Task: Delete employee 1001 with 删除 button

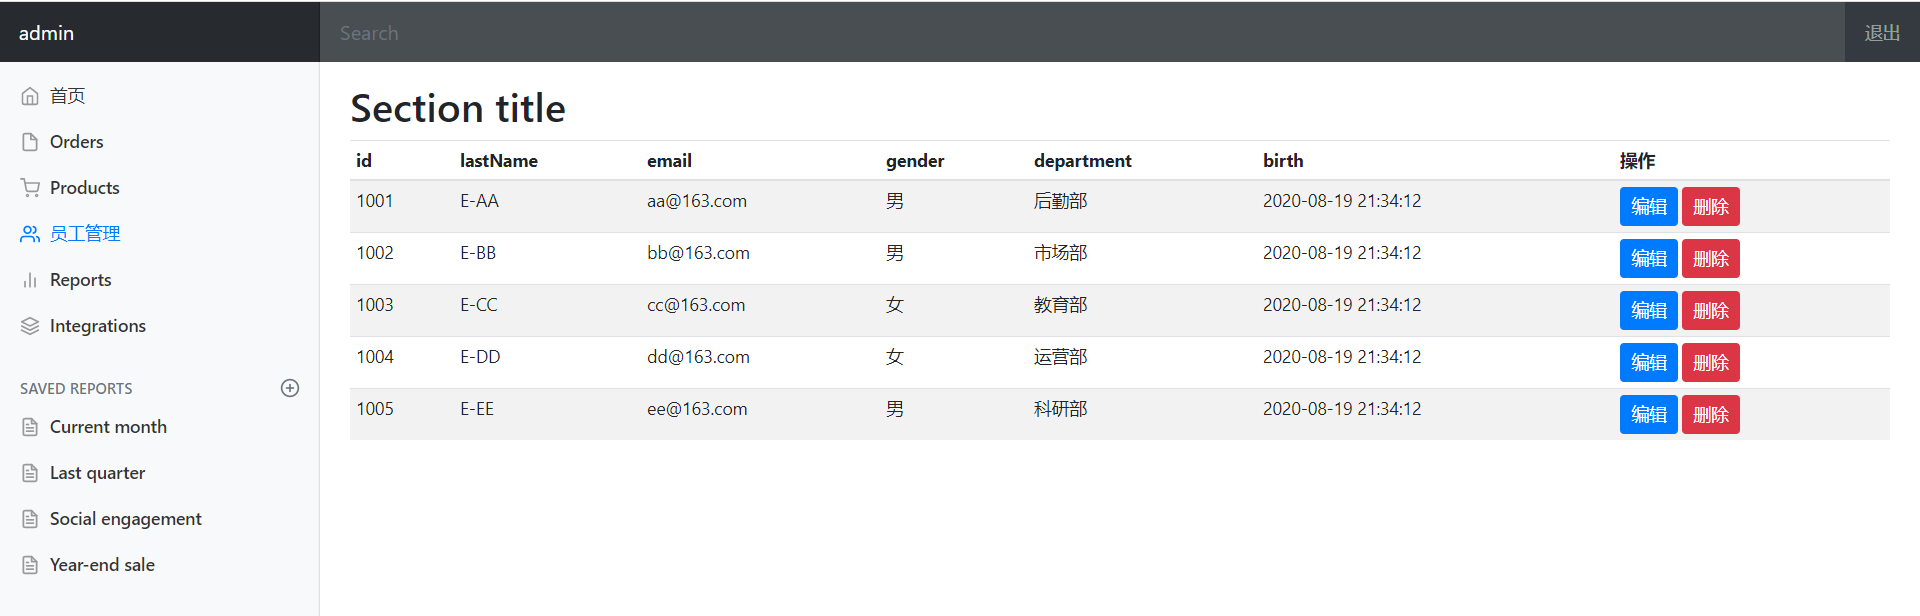Action: coord(1711,207)
